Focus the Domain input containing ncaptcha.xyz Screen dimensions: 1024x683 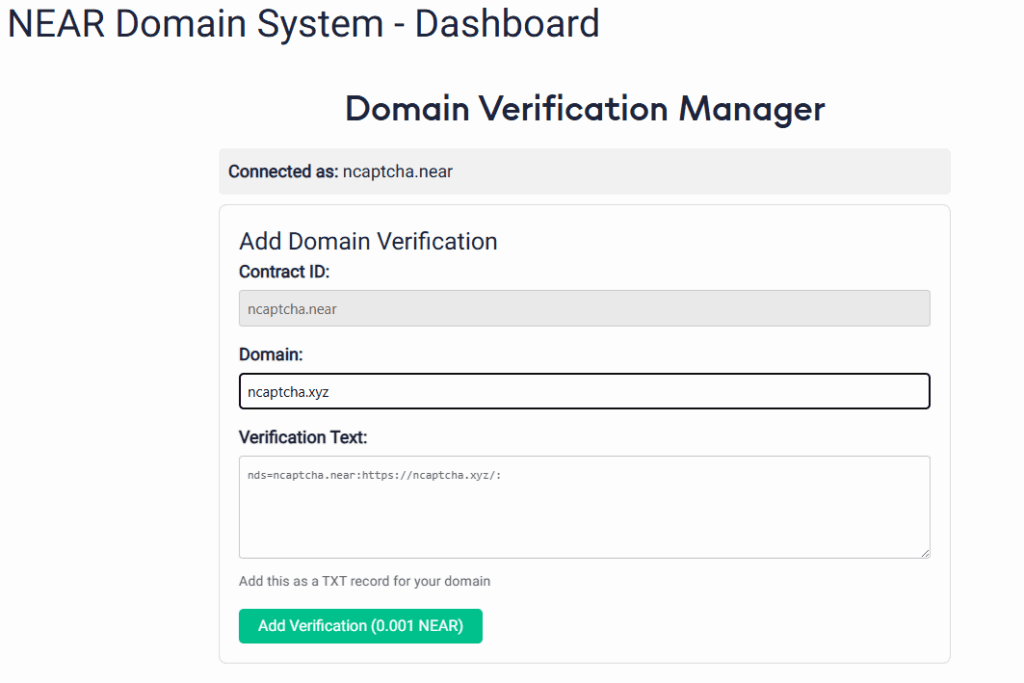click(x=584, y=391)
